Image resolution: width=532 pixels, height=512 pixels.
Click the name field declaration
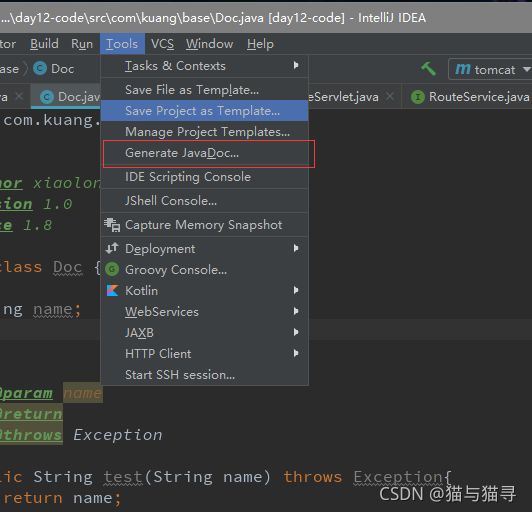click(x=53, y=309)
